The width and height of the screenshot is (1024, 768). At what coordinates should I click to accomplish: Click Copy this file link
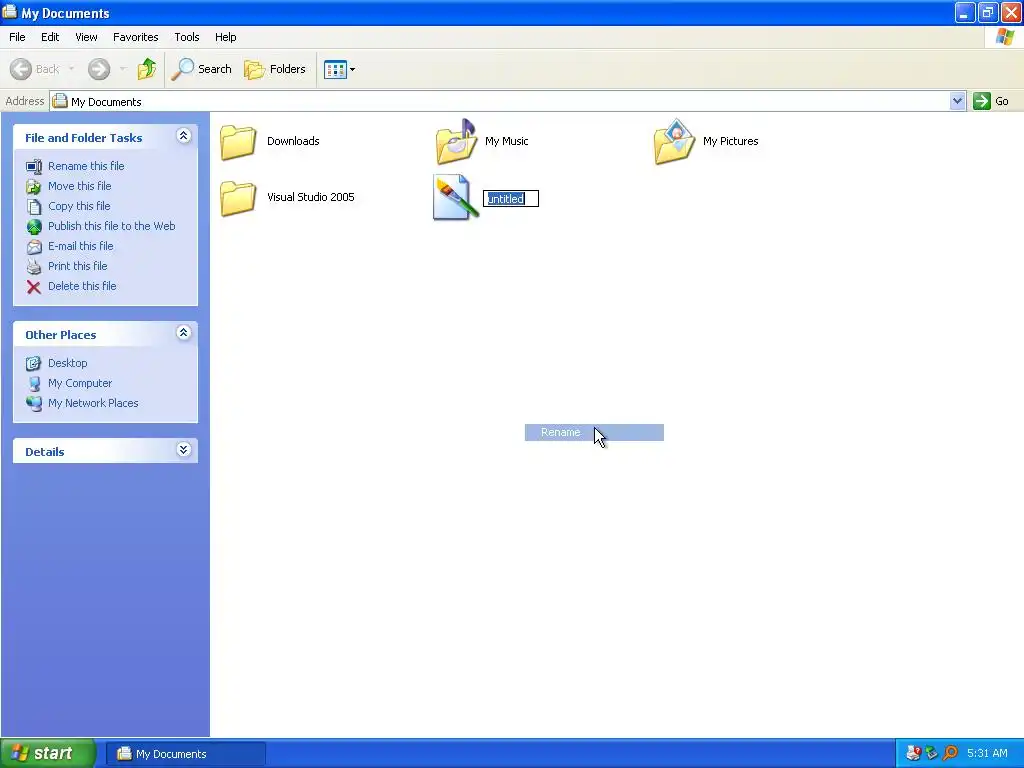(79, 206)
